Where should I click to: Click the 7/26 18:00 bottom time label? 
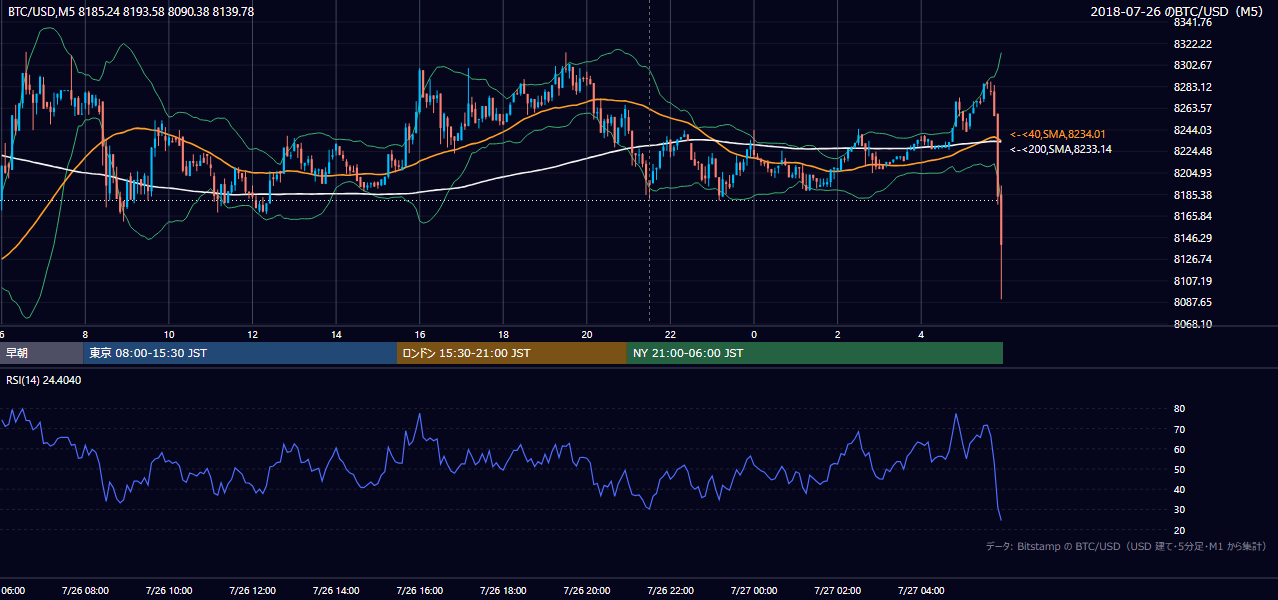click(x=503, y=591)
